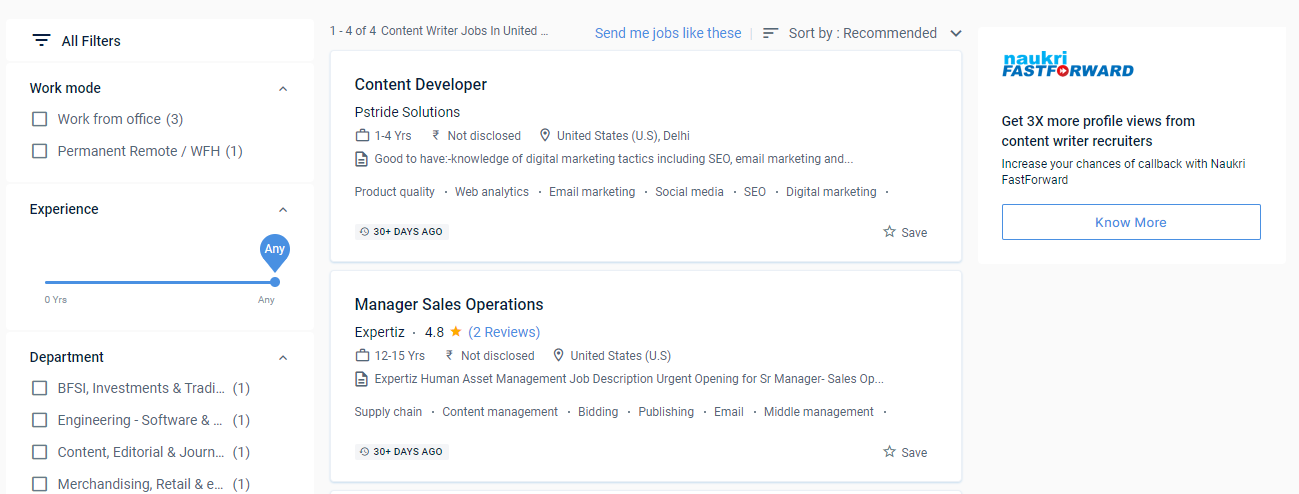The image size is (1299, 494).
Task: Click location pin icon in Content Developer card
Action: 545,135
